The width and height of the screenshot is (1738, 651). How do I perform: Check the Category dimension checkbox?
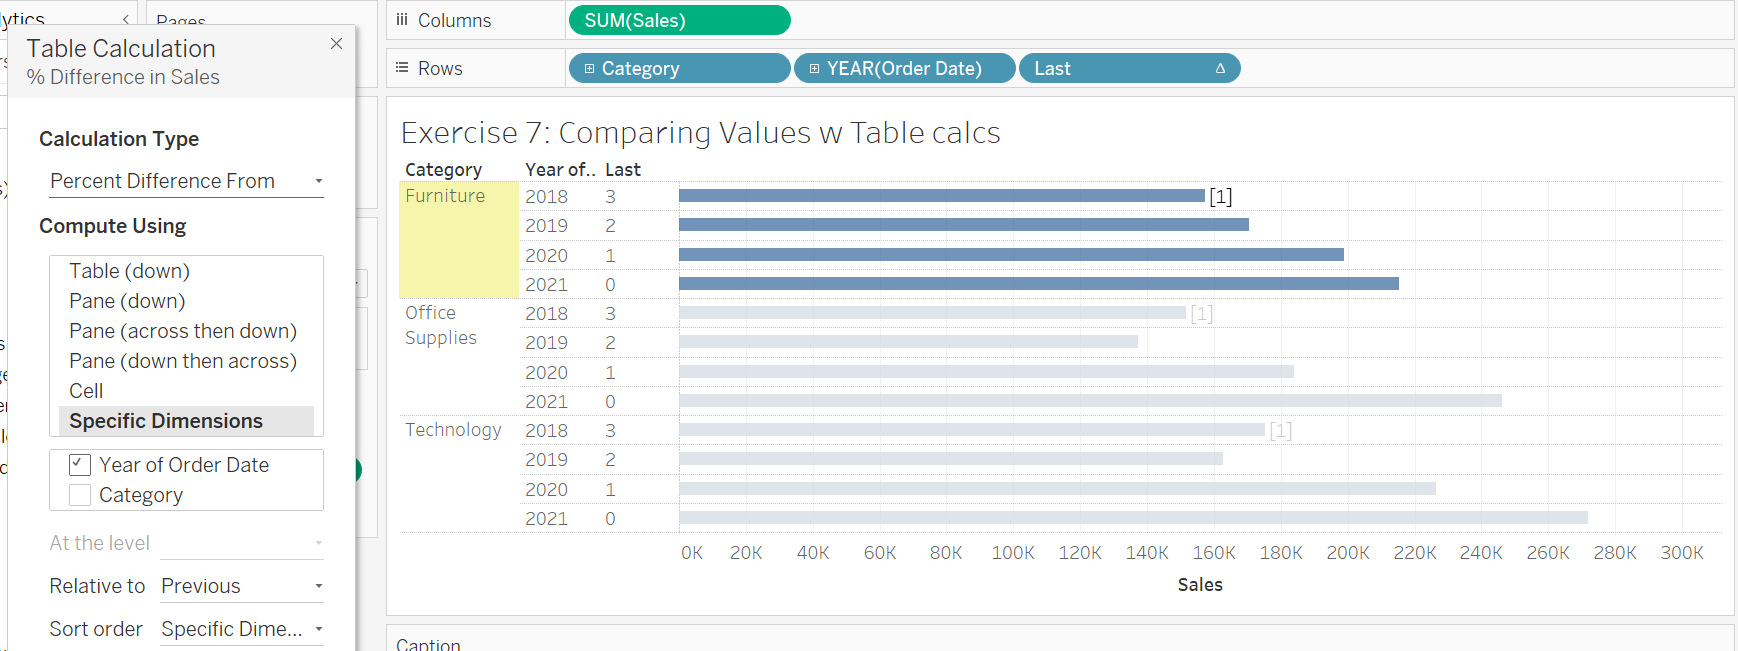tap(80, 495)
